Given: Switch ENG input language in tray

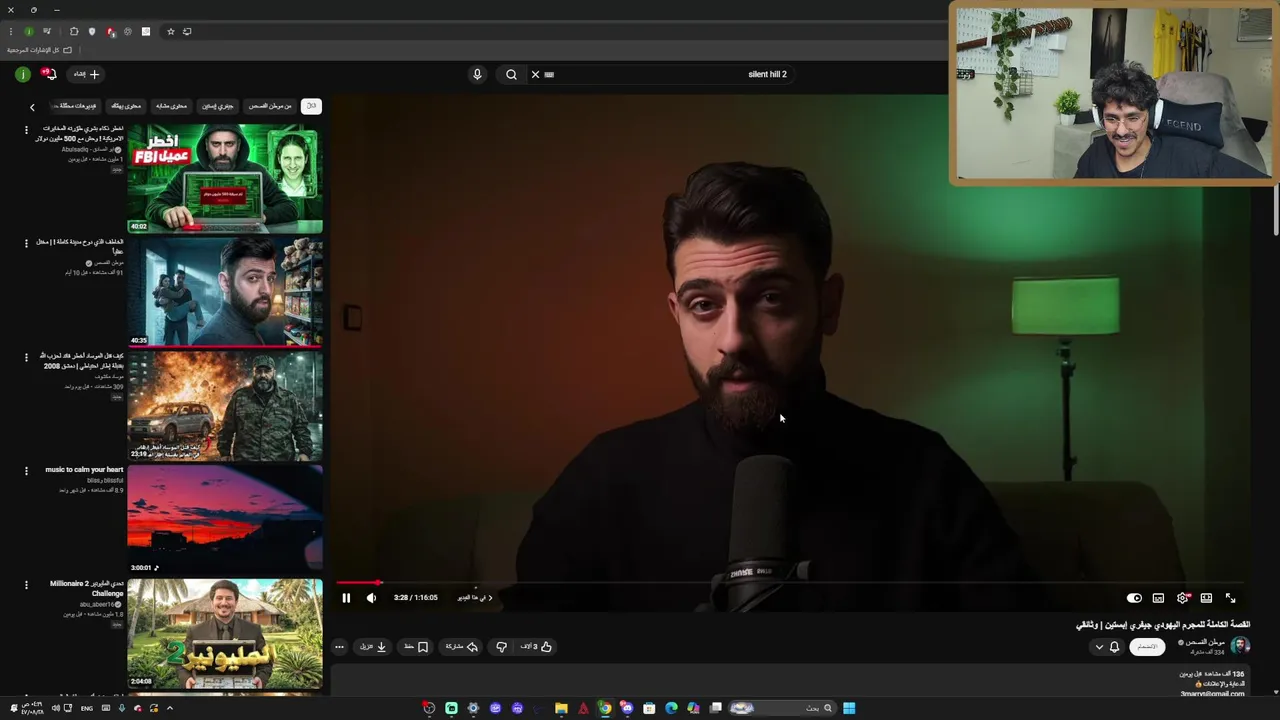Looking at the screenshot, I should coord(87,708).
